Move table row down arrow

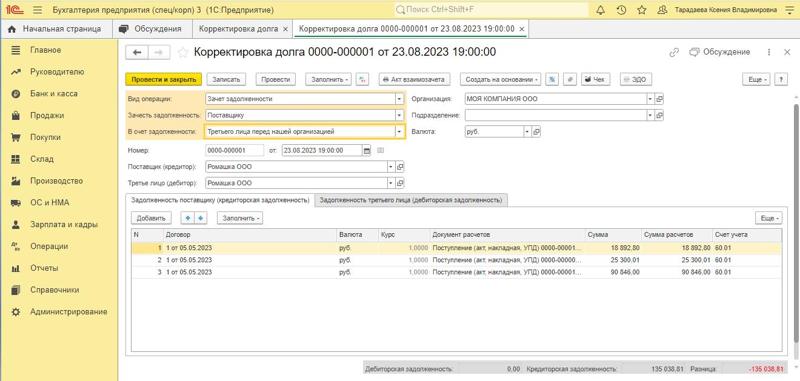(201, 218)
